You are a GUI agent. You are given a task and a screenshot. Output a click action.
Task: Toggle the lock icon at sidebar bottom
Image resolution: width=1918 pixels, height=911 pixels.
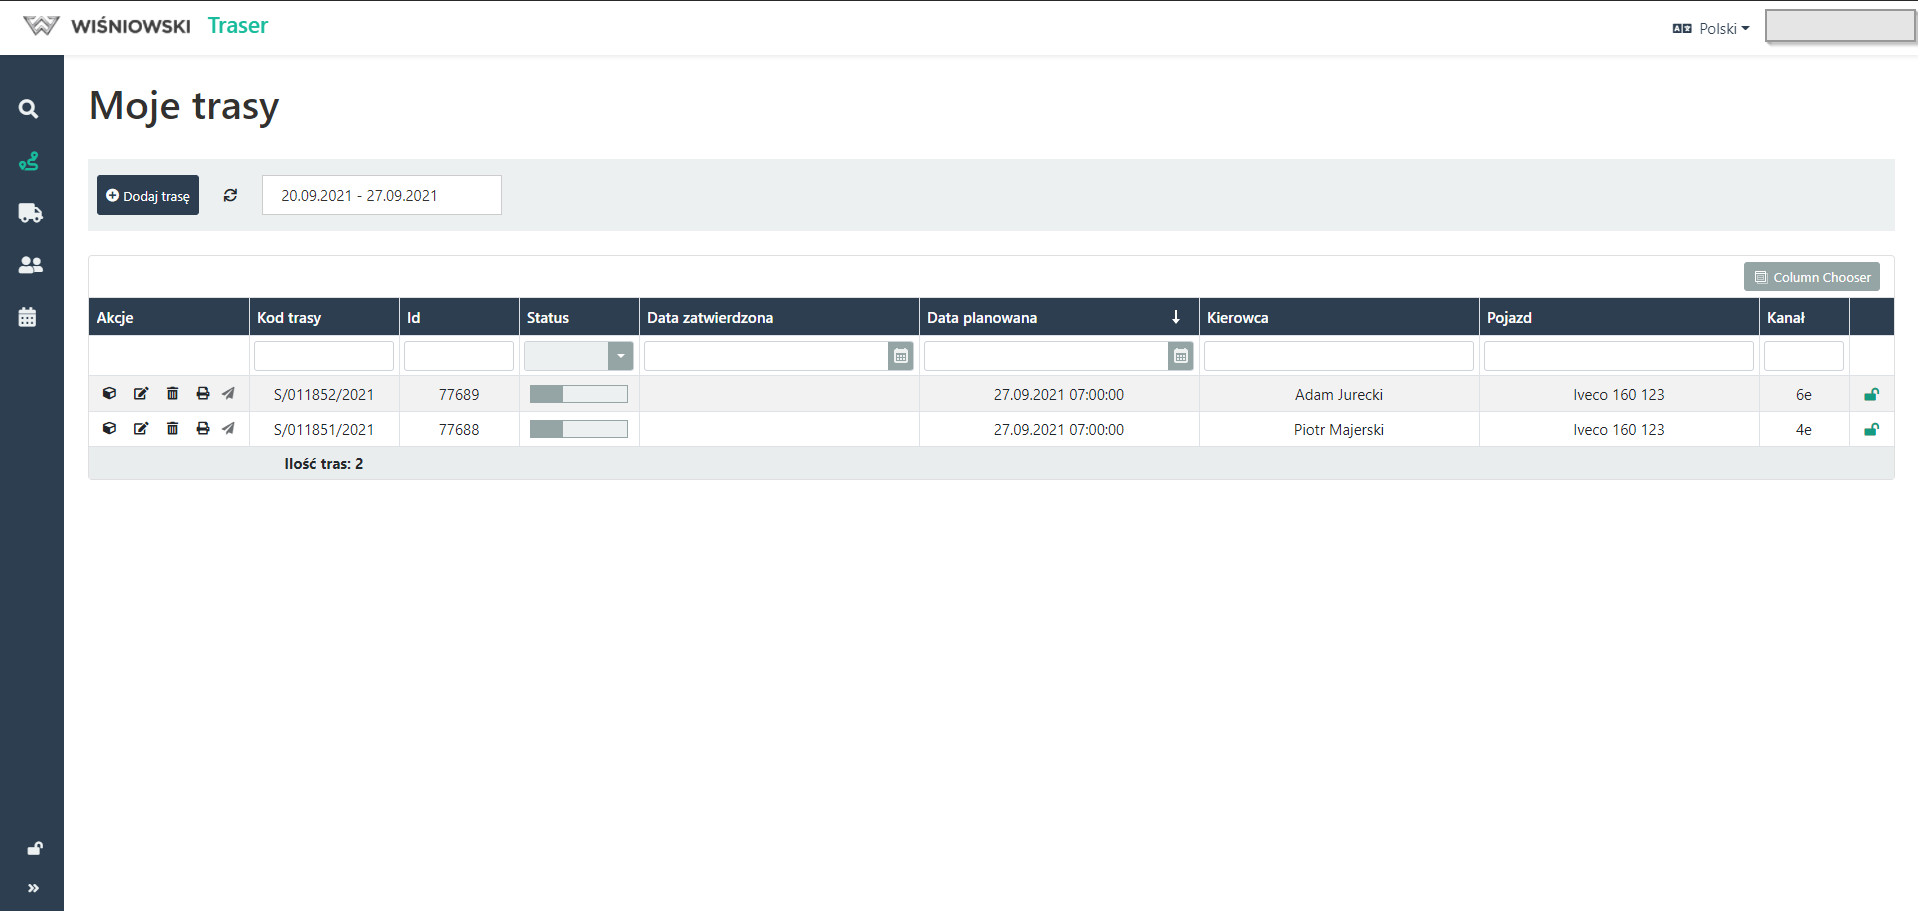34,849
